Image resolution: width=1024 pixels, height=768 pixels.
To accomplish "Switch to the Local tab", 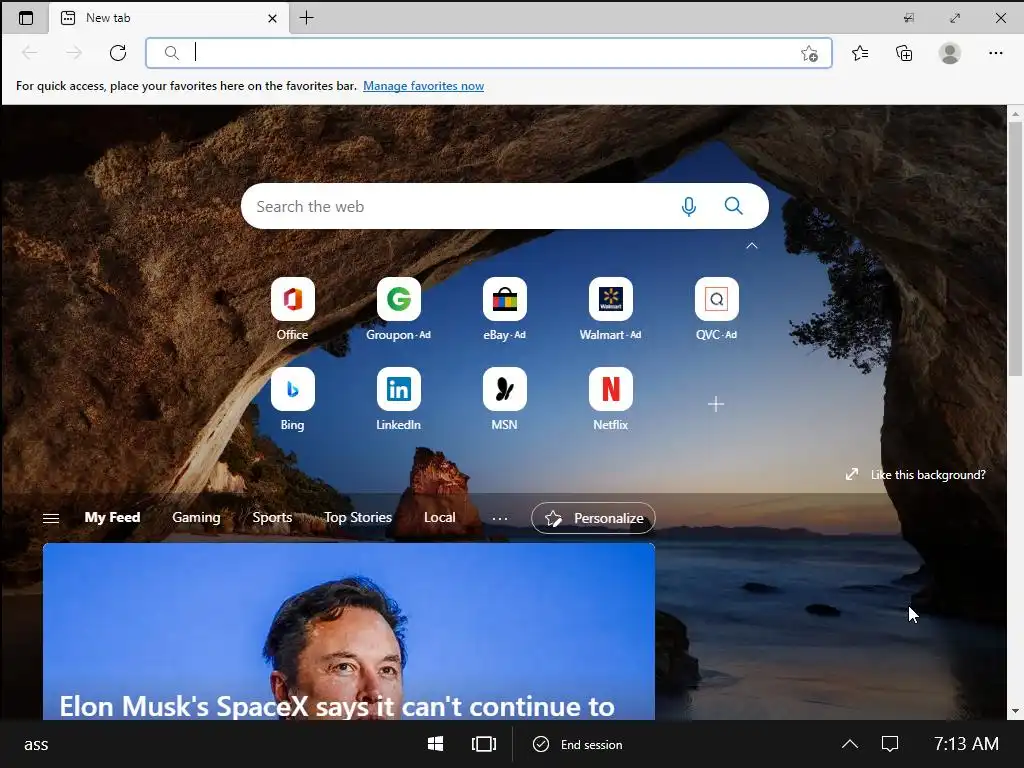I will click(440, 517).
